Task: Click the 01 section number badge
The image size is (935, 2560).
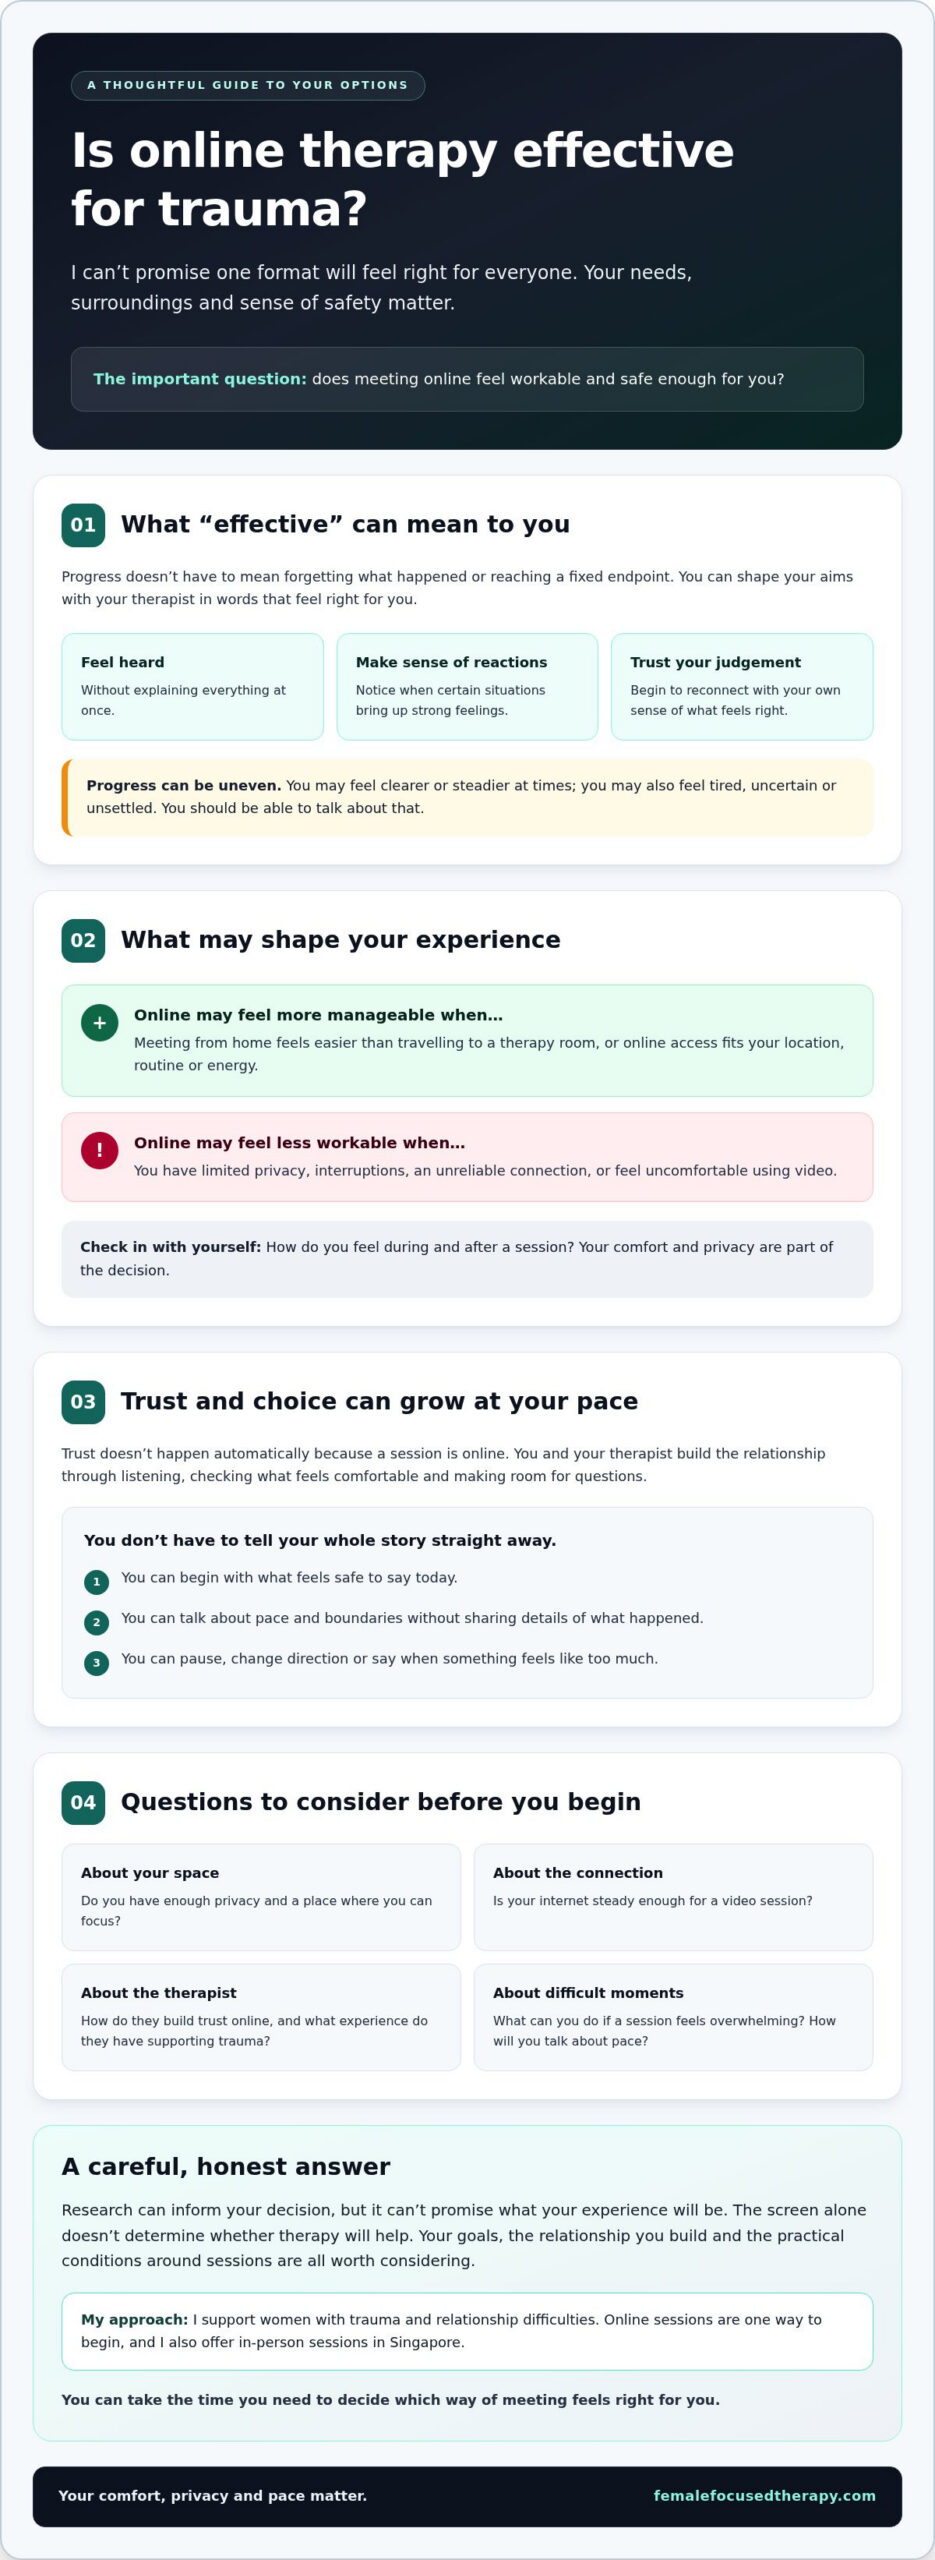Action: [83, 525]
